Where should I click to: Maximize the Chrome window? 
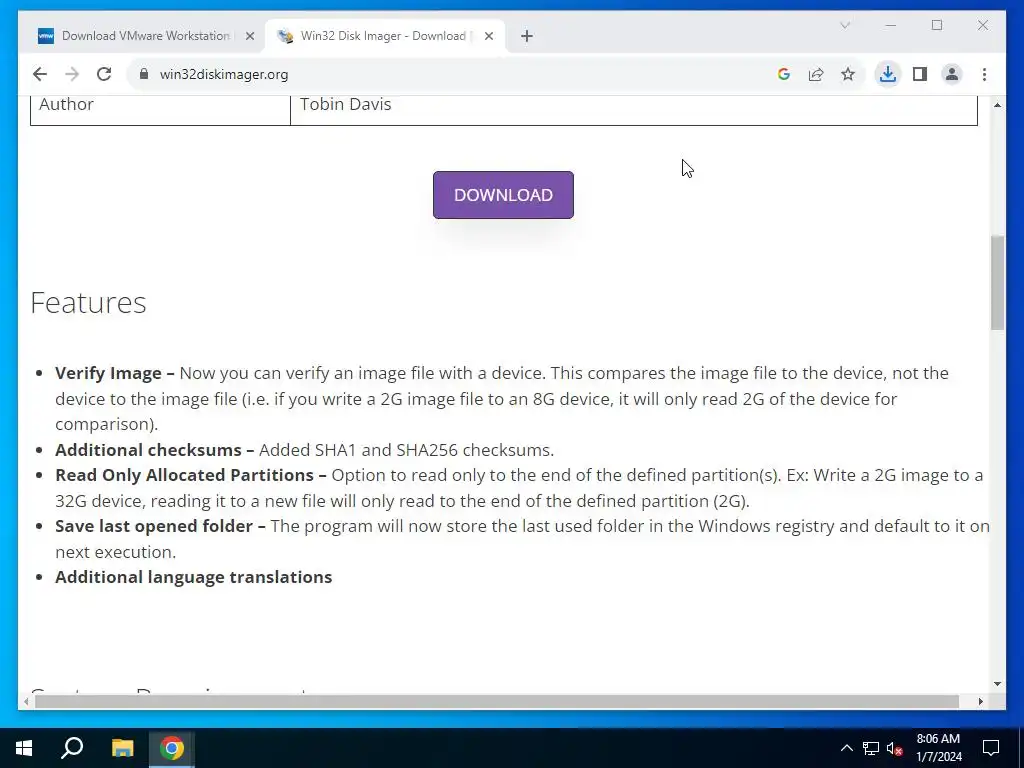coord(936,25)
